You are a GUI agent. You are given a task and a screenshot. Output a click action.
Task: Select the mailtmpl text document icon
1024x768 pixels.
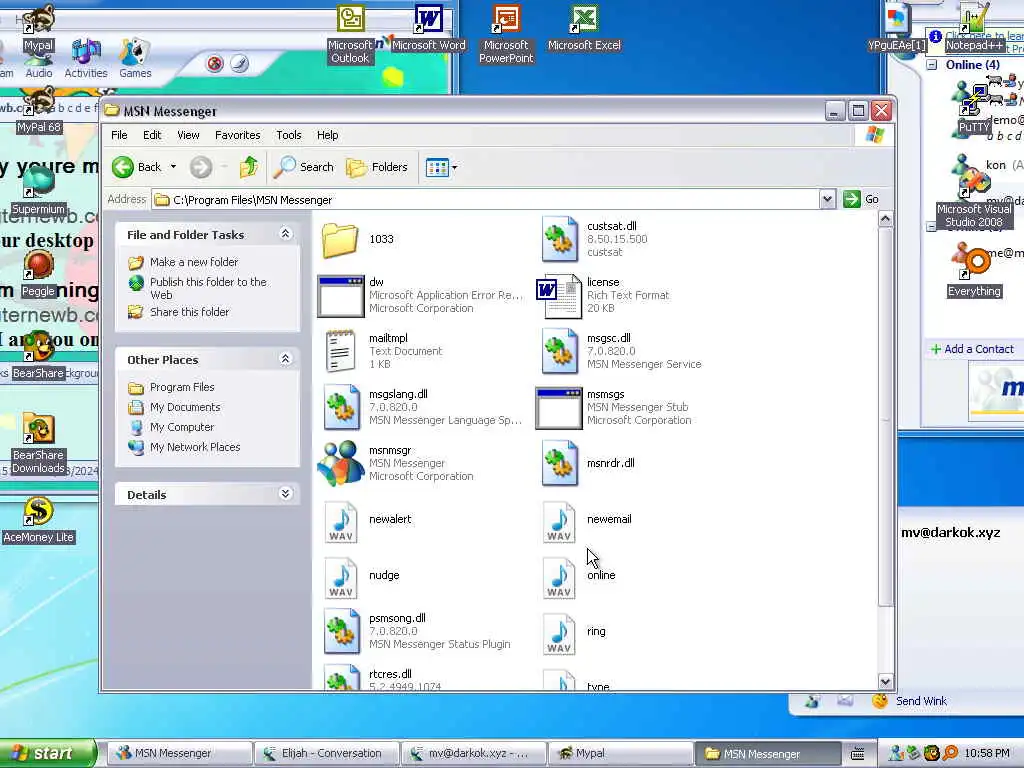(340, 351)
